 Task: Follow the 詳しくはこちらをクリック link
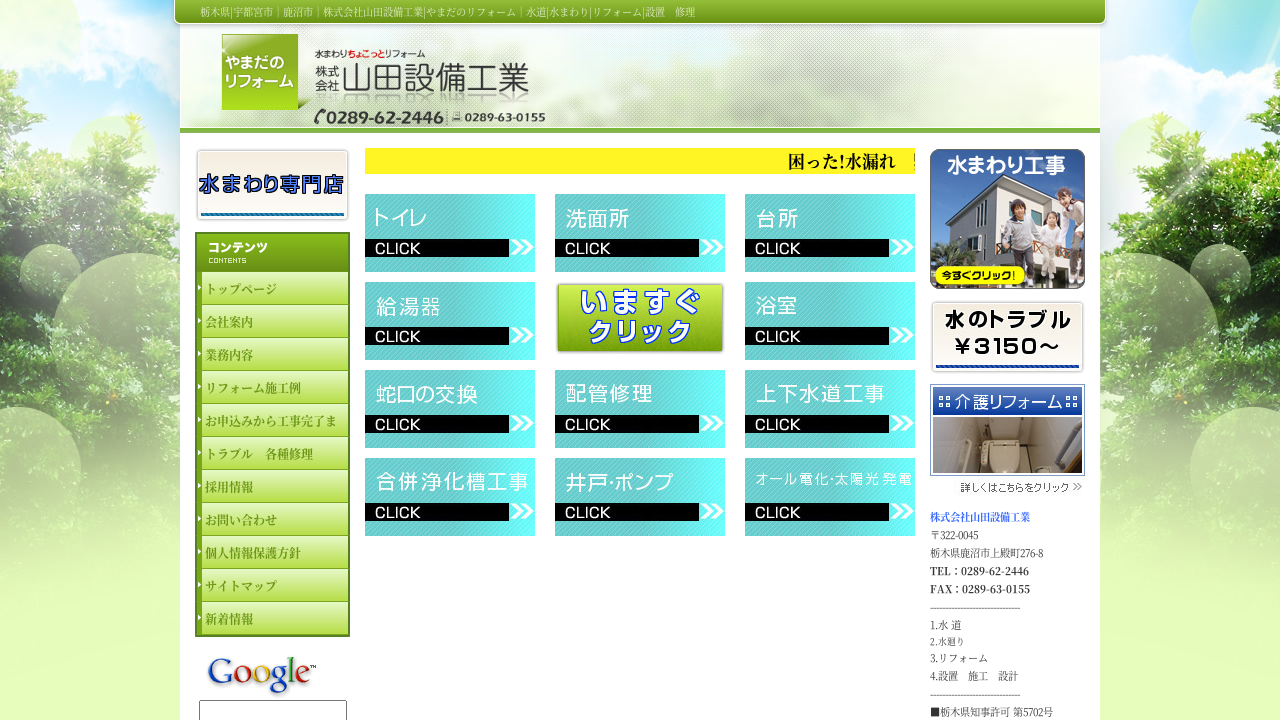[1021, 487]
